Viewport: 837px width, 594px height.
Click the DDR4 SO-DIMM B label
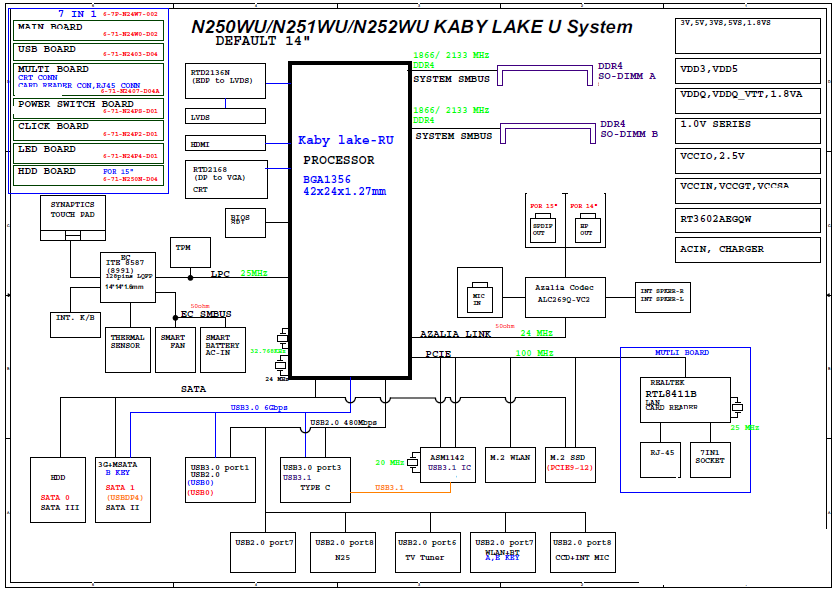point(629,129)
